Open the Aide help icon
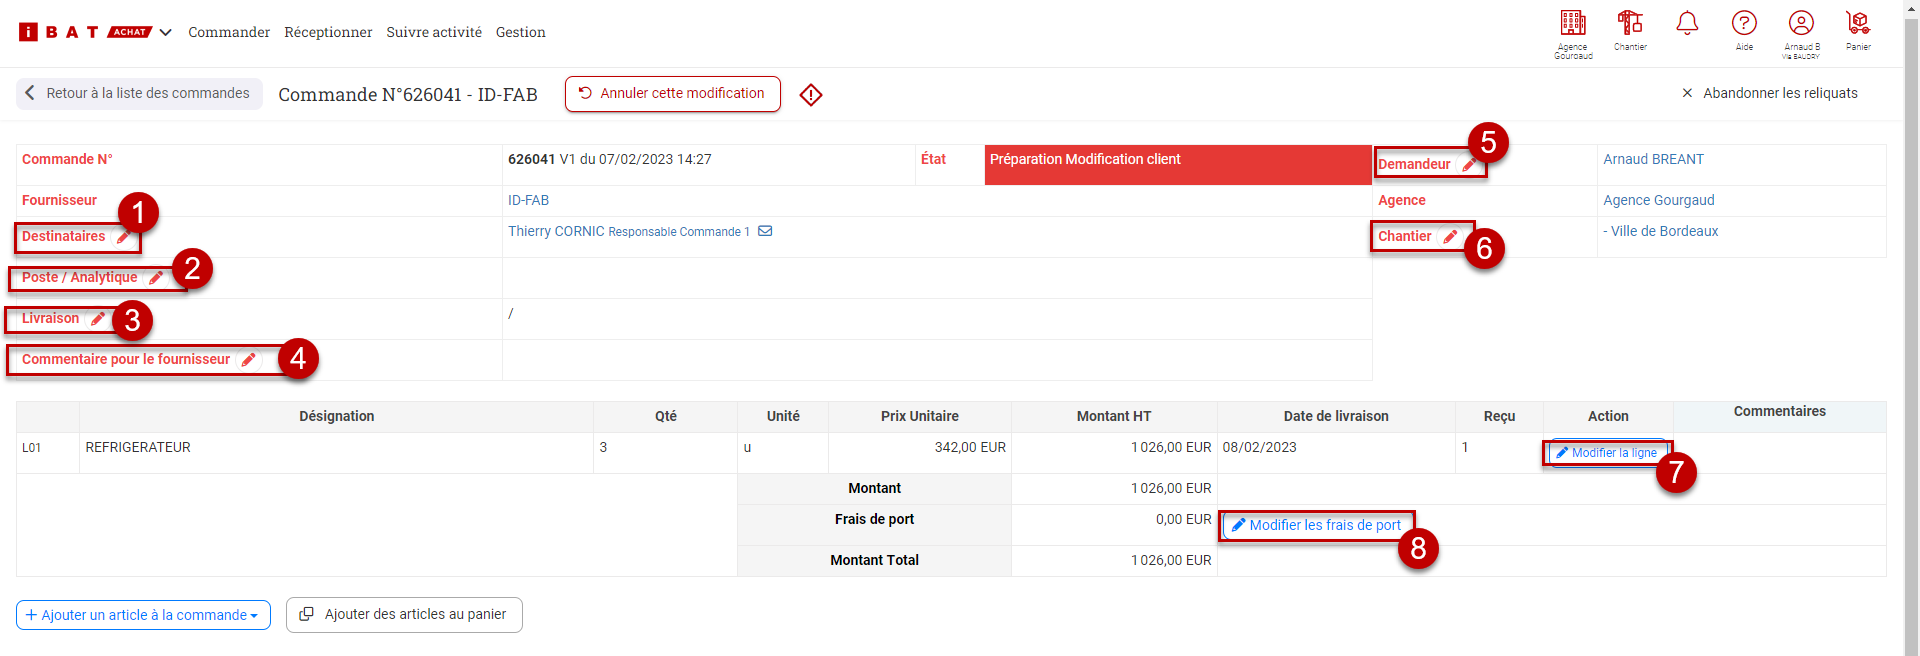 (x=1744, y=24)
